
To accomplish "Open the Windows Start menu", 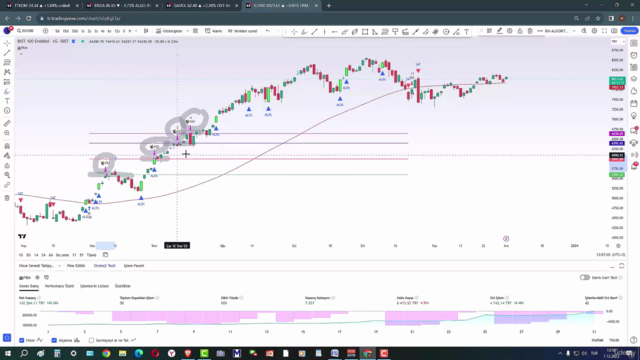I will [8, 353].
